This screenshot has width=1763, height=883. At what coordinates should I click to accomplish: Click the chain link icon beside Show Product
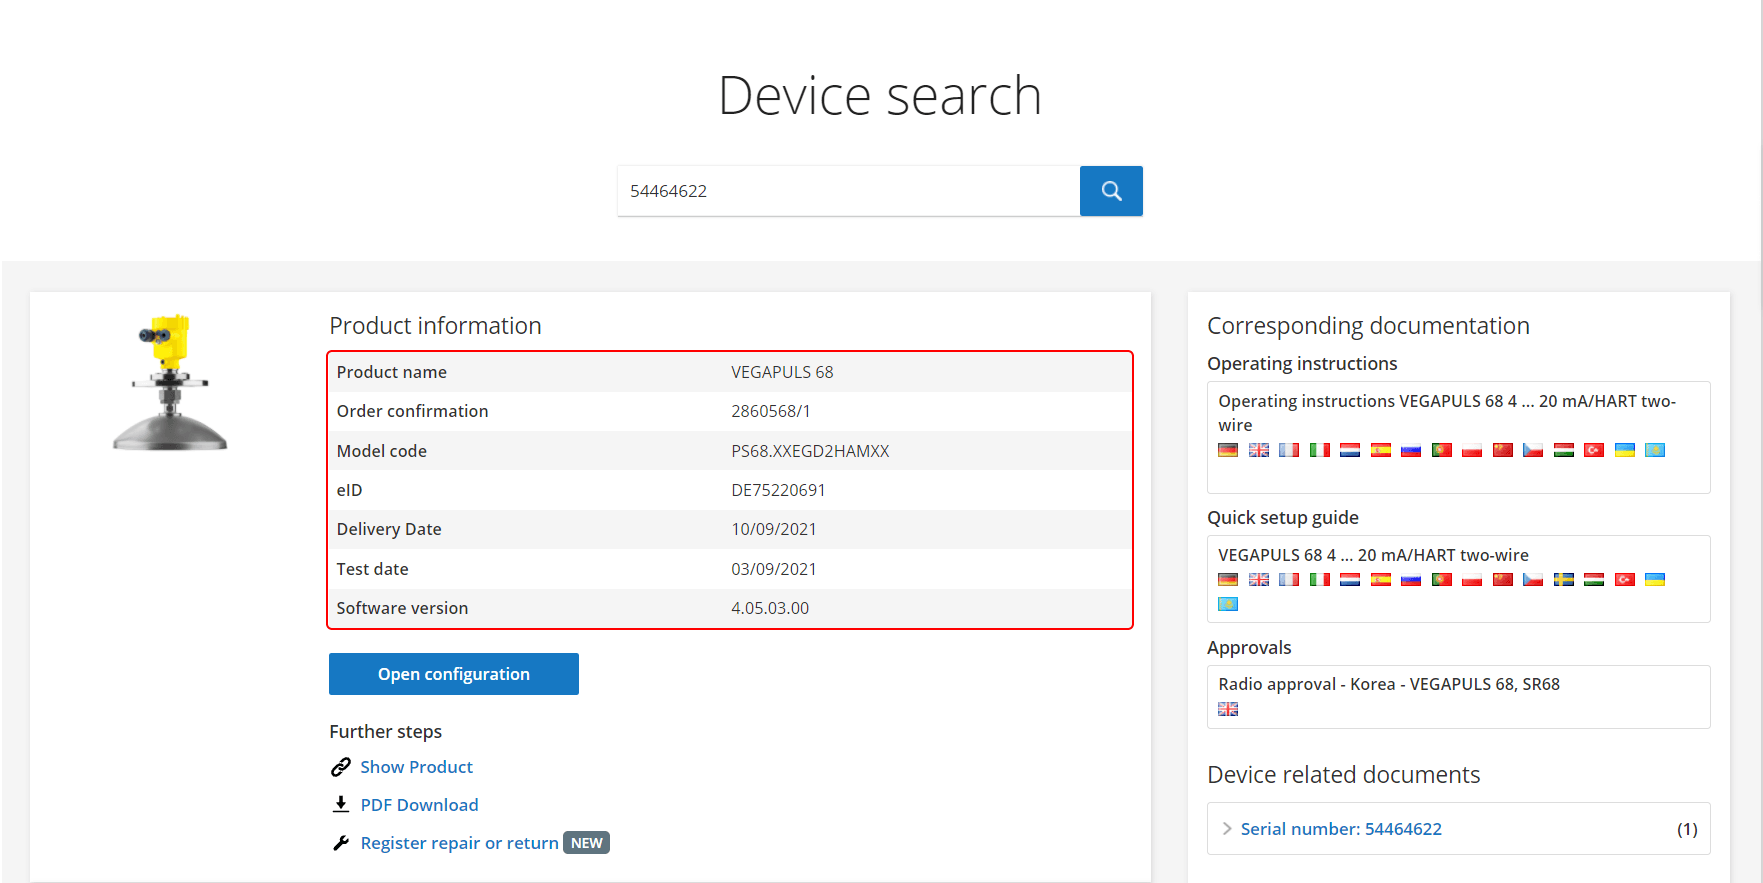[341, 767]
